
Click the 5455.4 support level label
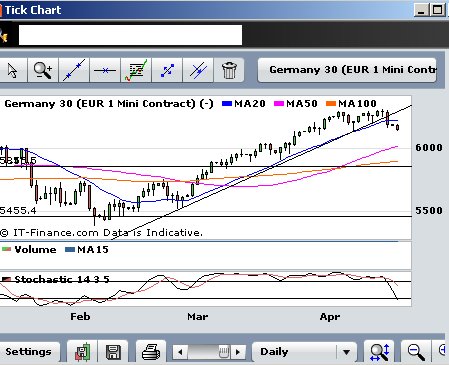(18, 210)
